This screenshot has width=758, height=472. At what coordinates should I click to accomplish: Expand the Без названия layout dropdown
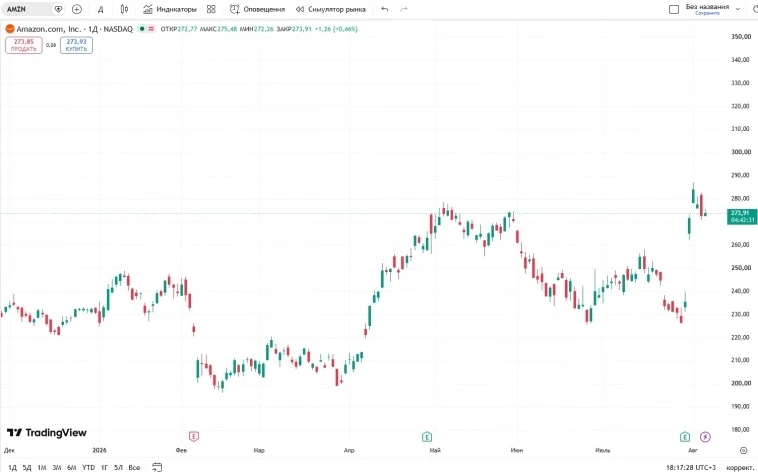click(x=738, y=9)
